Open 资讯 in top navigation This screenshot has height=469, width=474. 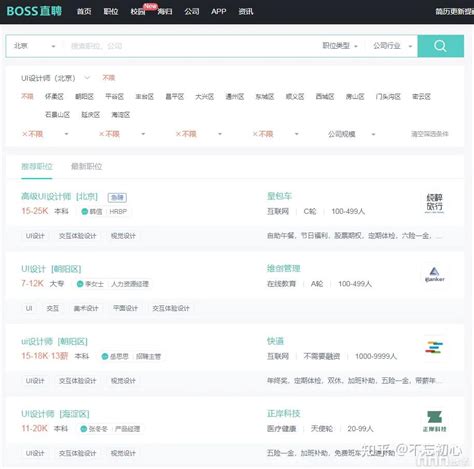point(246,11)
